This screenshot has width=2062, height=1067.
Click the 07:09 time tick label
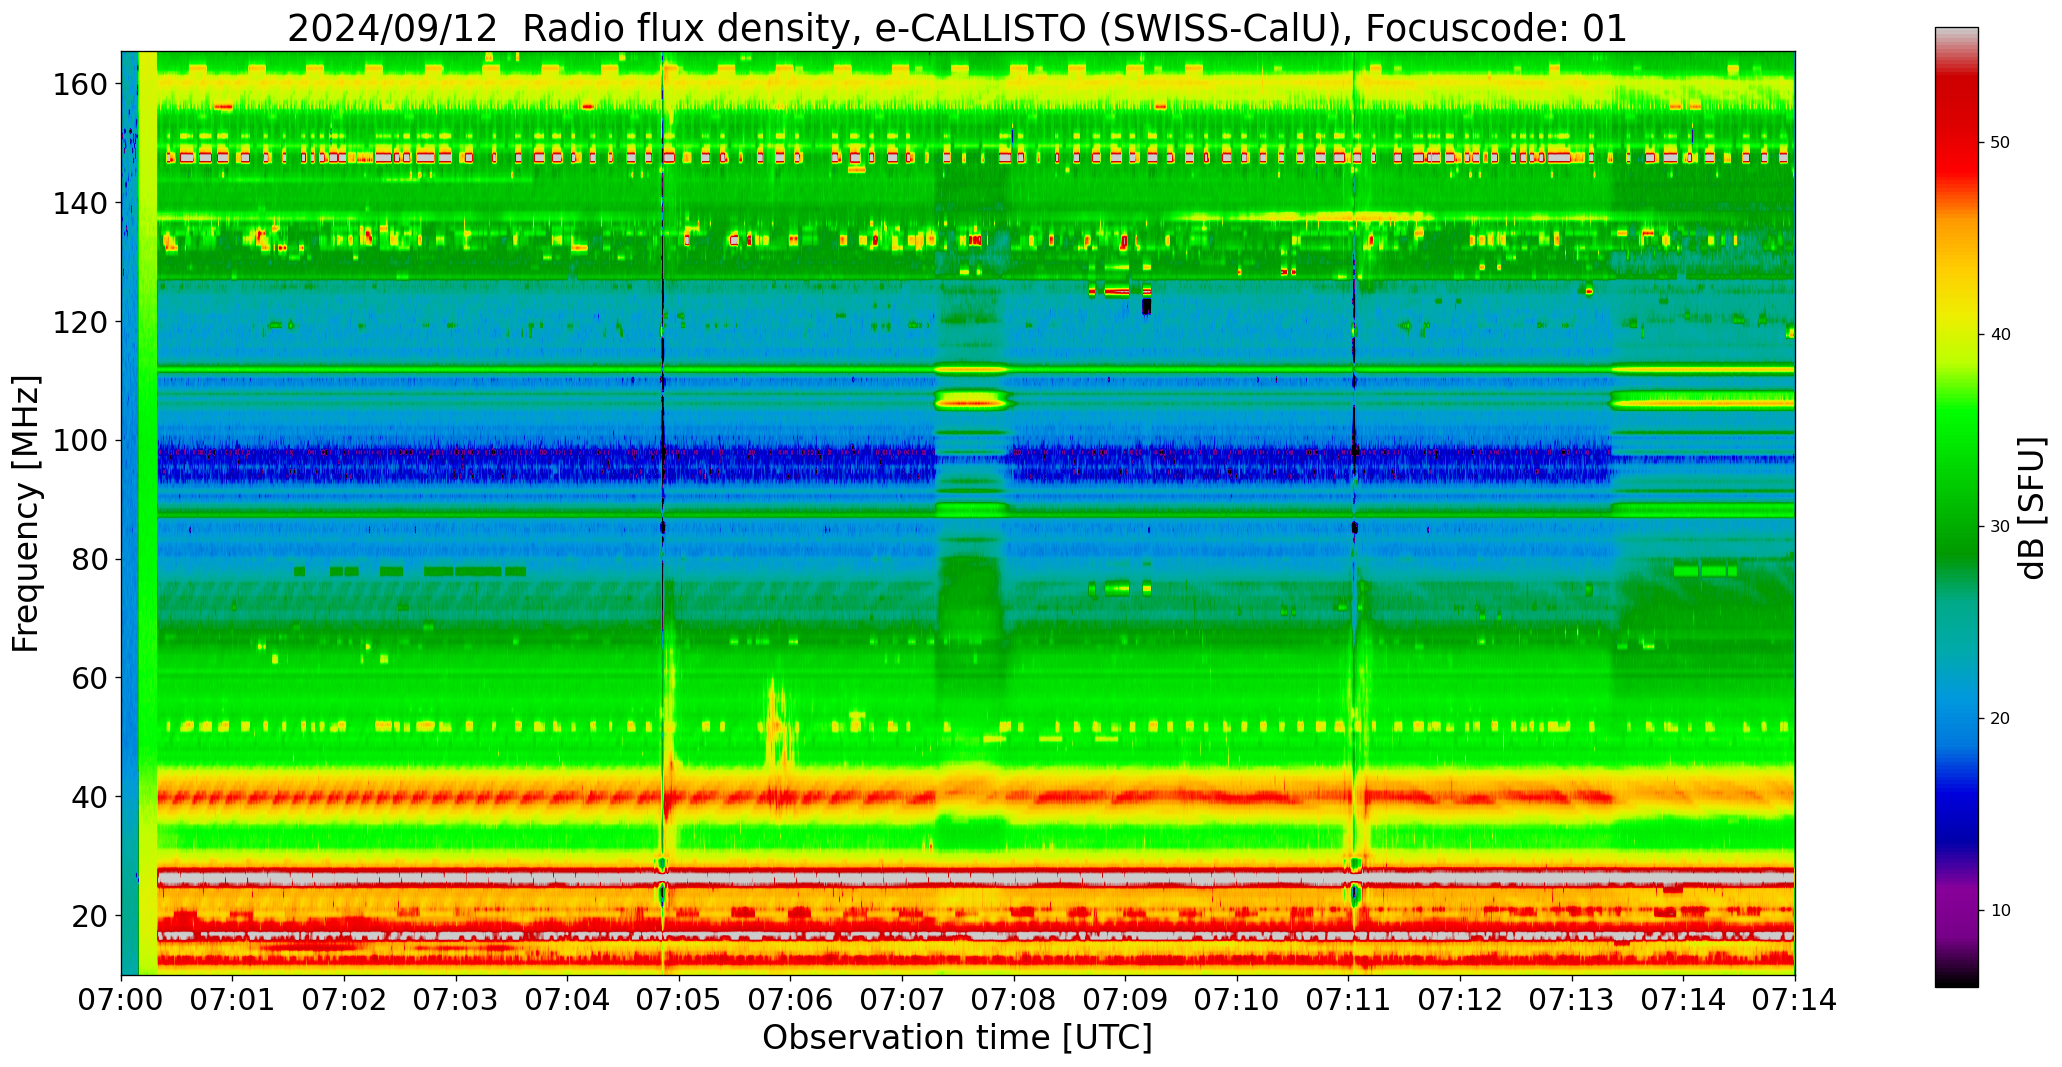(x=1126, y=1000)
